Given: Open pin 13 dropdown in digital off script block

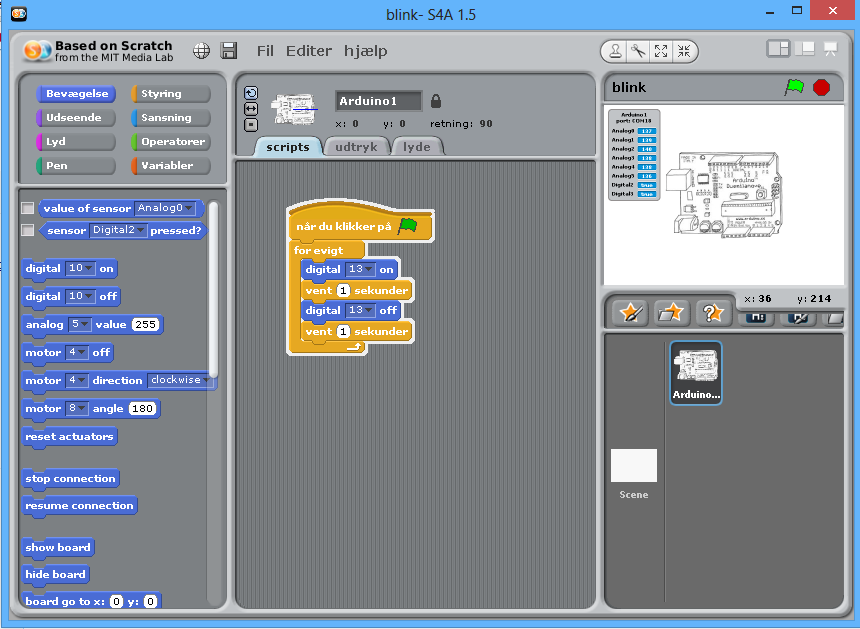Looking at the screenshot, I should (360, 310).
